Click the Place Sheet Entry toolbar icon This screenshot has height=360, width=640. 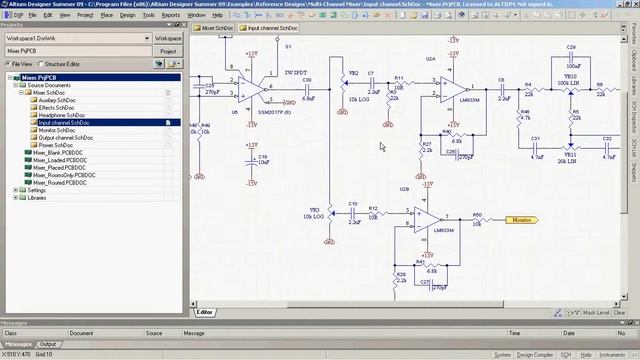click(333, 15)
